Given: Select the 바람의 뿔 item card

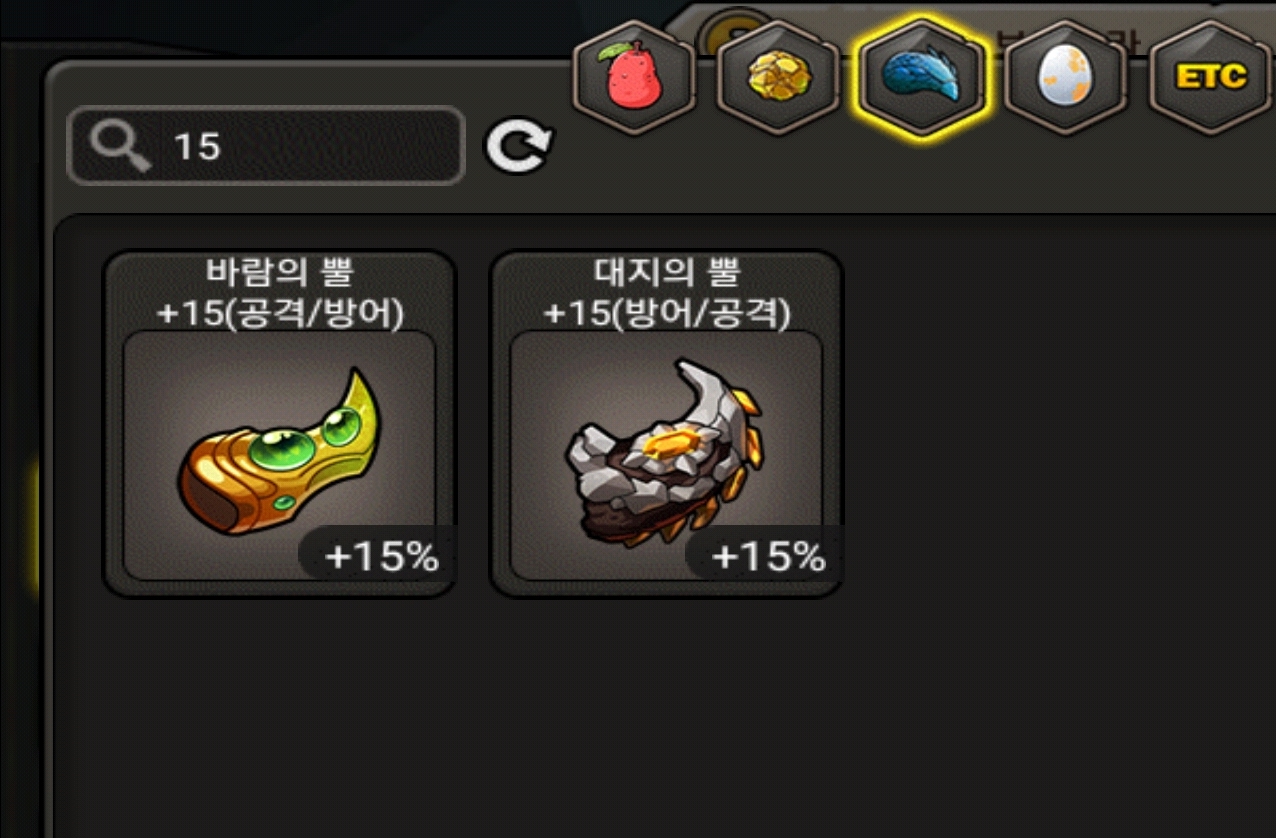Looking at the screenshot, I should (x=280, y=424).
